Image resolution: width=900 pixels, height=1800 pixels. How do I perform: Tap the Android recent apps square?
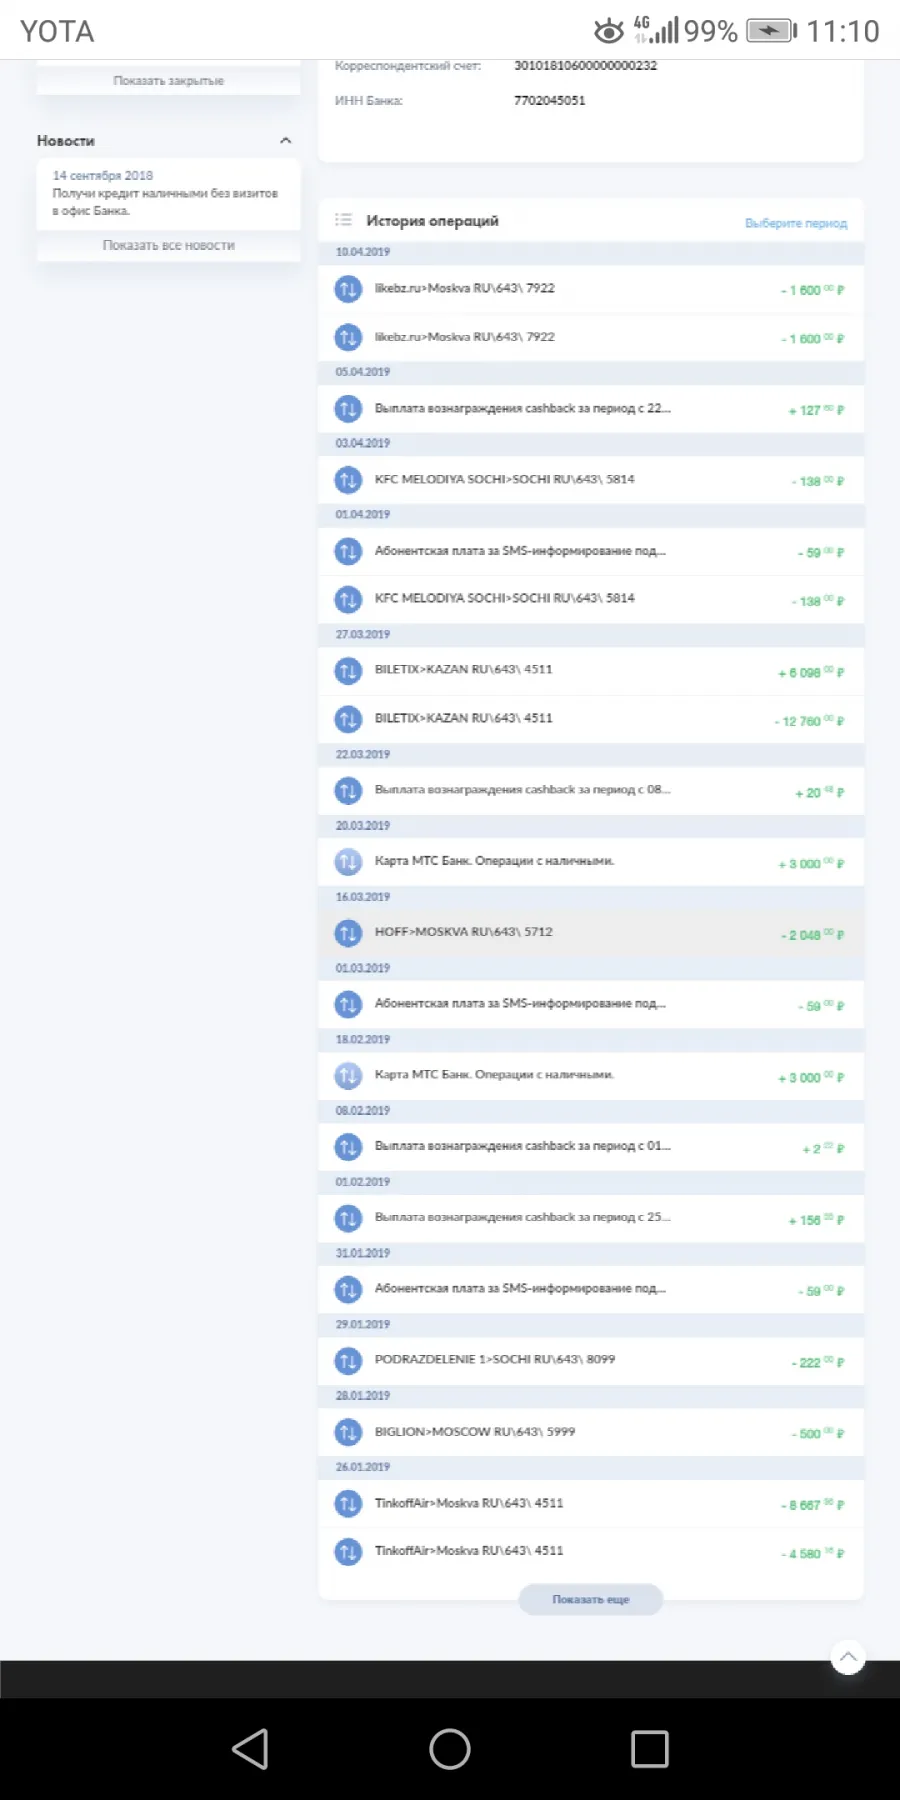[650, 1749]
